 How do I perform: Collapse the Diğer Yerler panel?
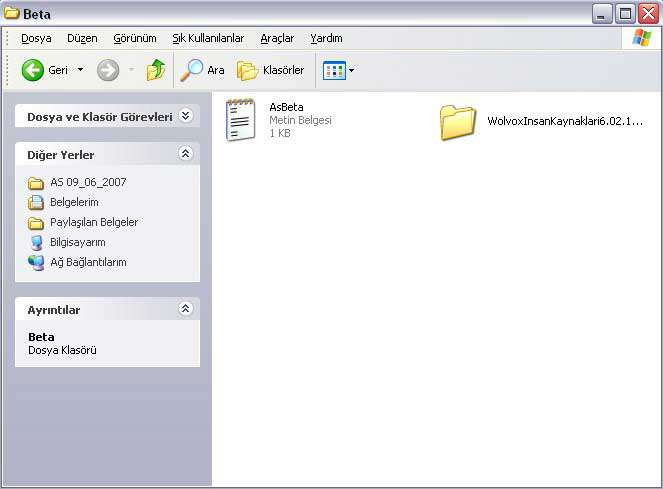click(185, 153)
